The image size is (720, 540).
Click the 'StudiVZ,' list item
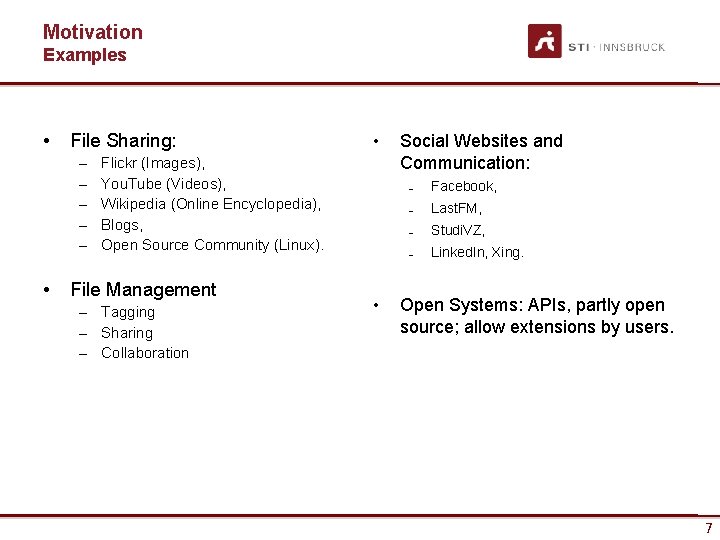point(458,230)
